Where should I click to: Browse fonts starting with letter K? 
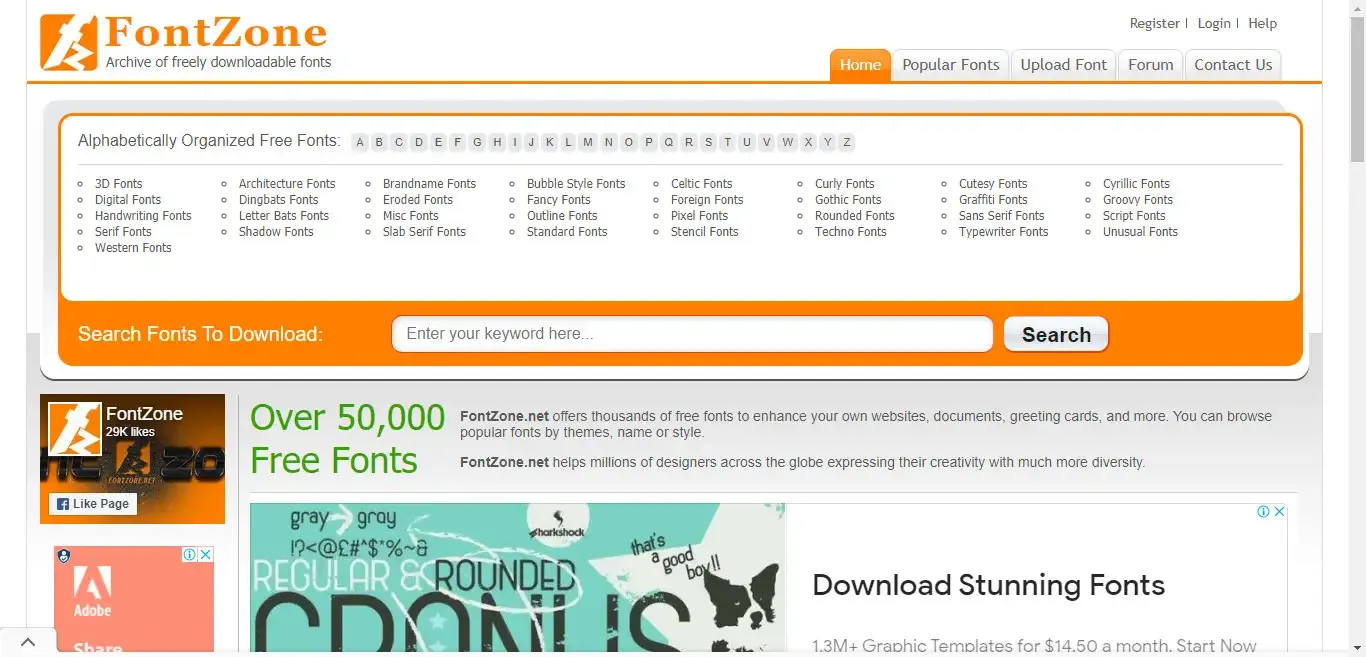click(549, 142)
